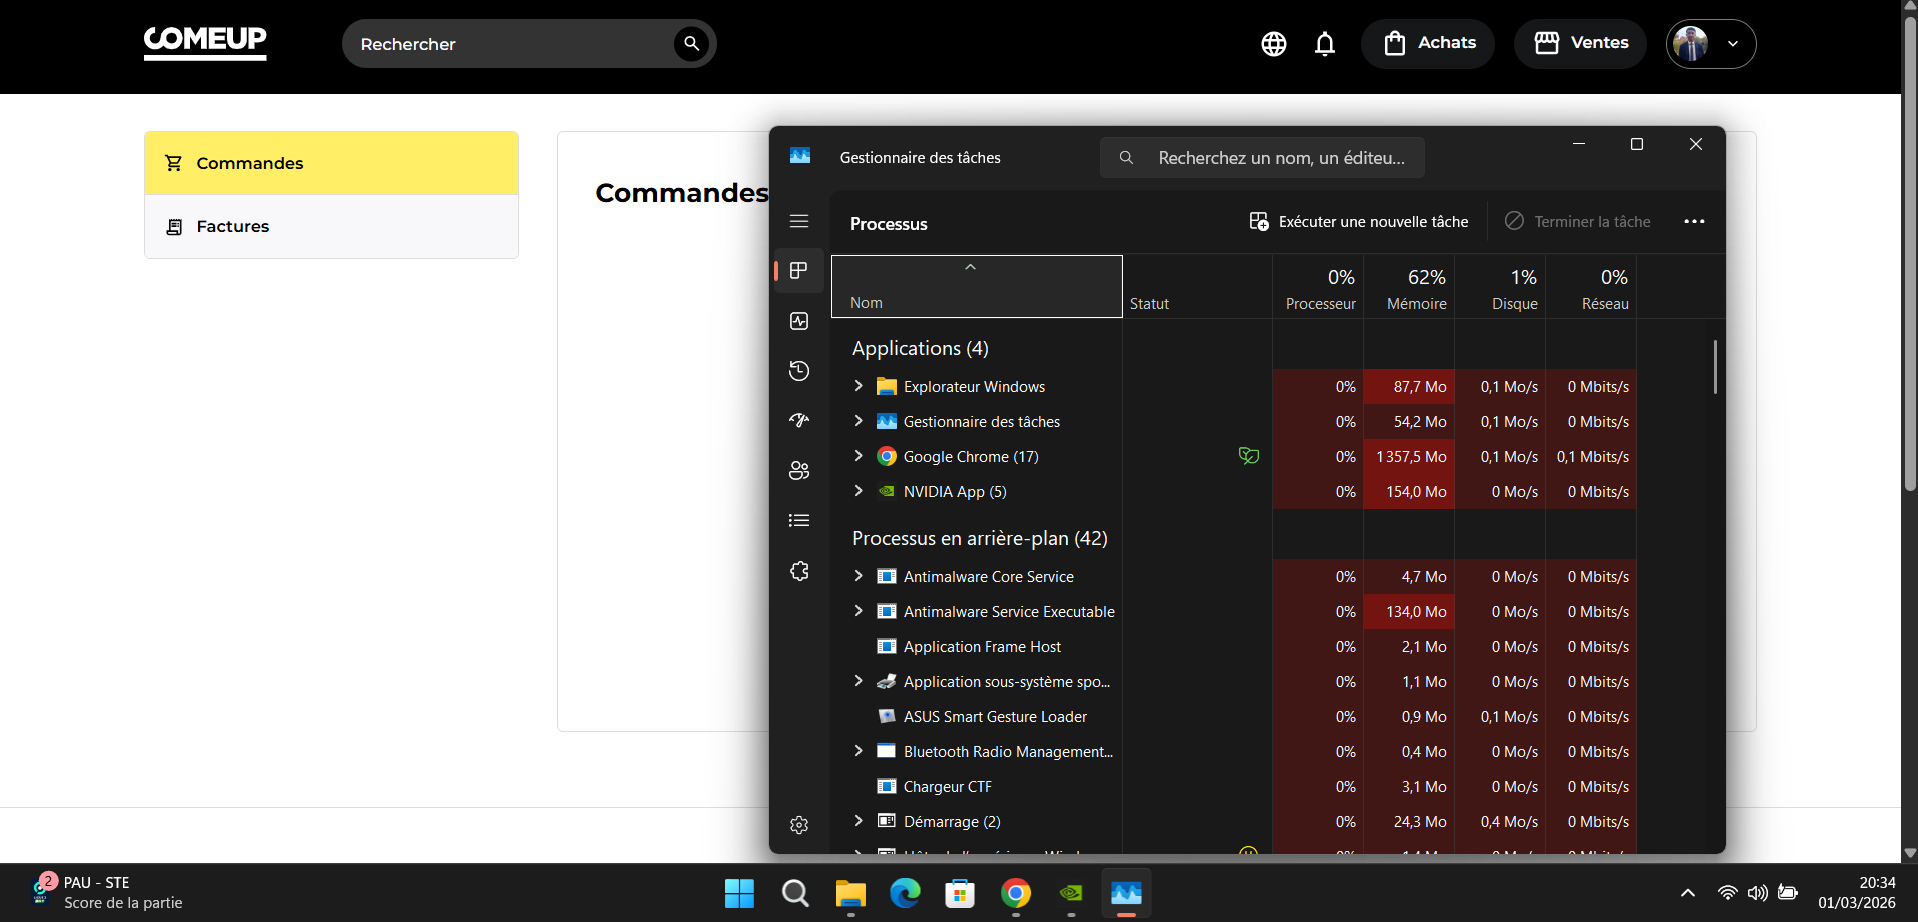Expand the Google Chrome (17) process group
Screen dimensions: 1918x922
coord(858,456)
